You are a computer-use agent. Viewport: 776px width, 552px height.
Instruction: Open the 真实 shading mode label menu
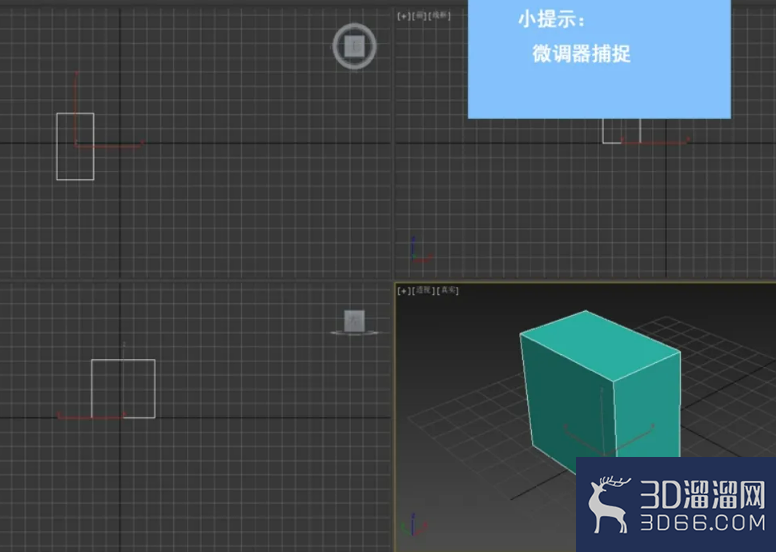click(x=447, y=291)
